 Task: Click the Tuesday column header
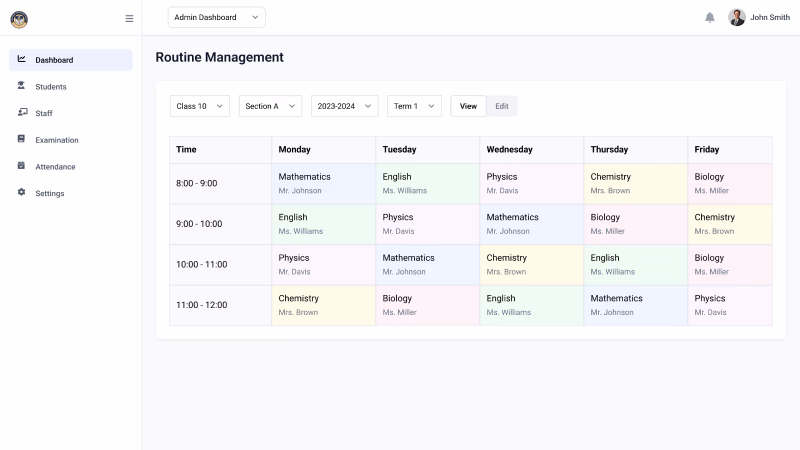tap(428, 149)
